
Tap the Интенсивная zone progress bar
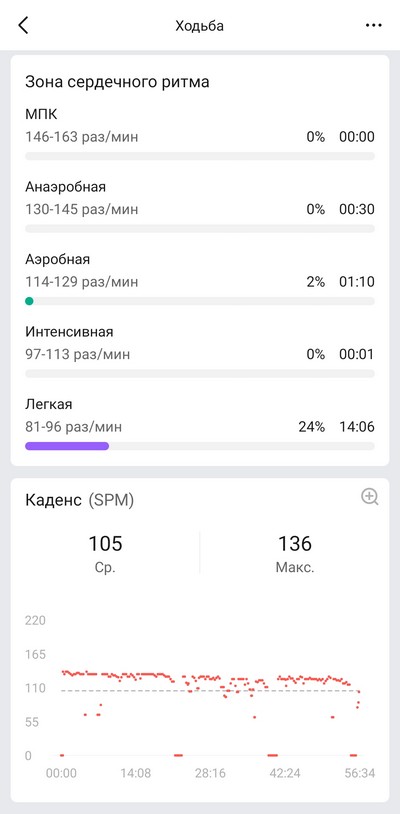[200, 373]
